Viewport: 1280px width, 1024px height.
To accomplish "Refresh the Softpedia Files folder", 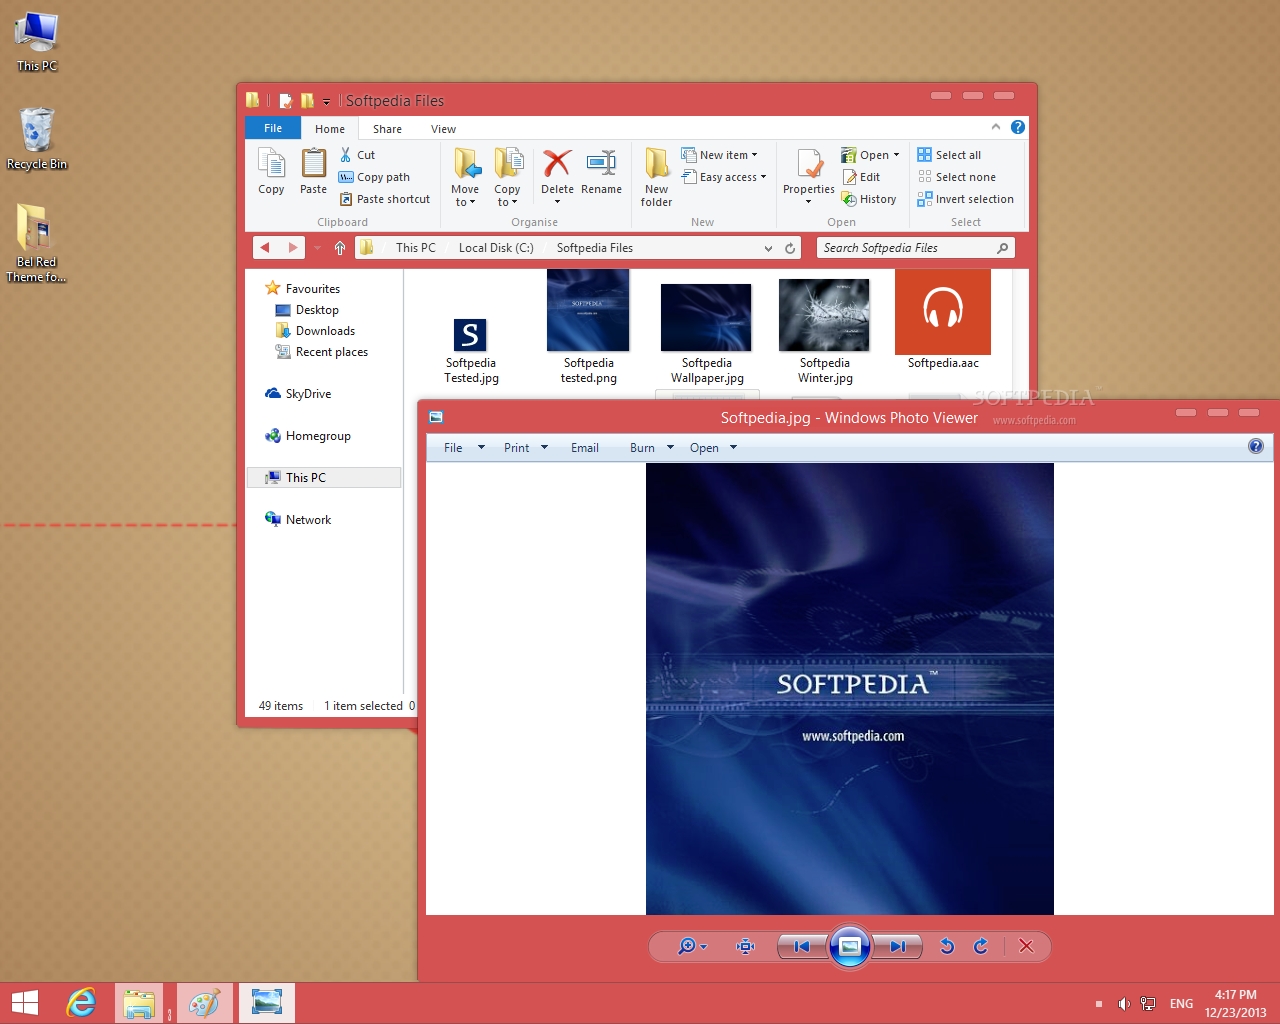I will (x=790, y=248).
